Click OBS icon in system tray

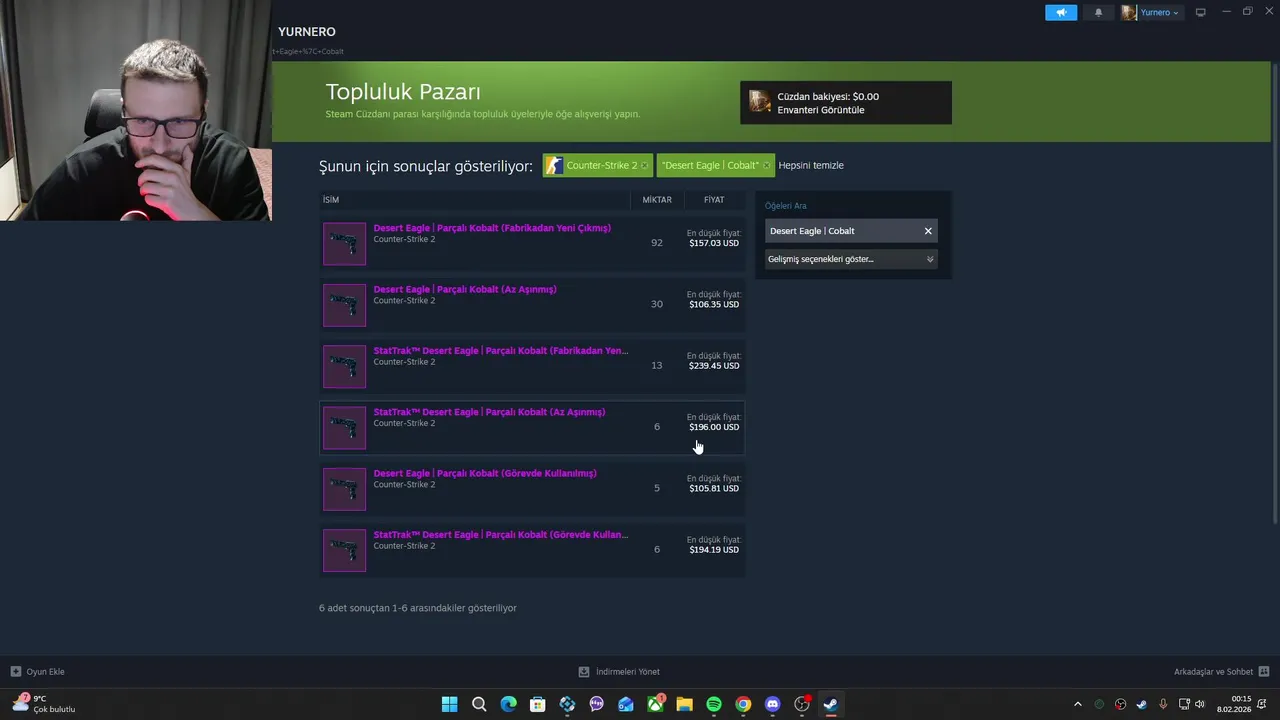(1120, 704)
